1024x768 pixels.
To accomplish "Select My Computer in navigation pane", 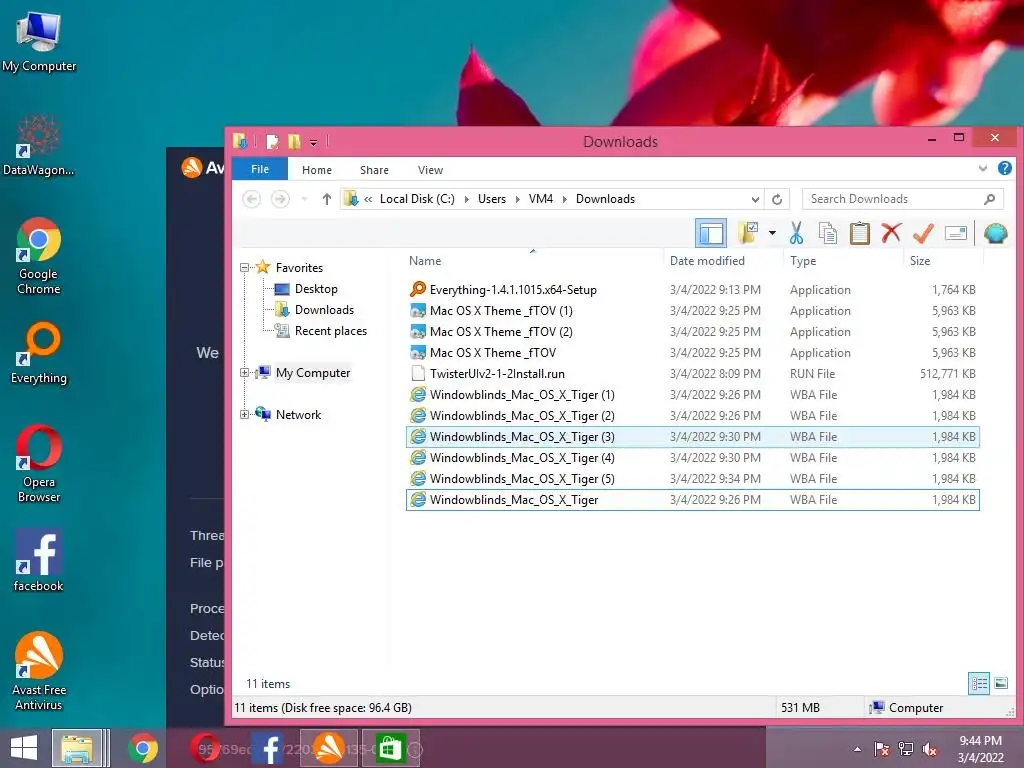I will tap(302, 373).
